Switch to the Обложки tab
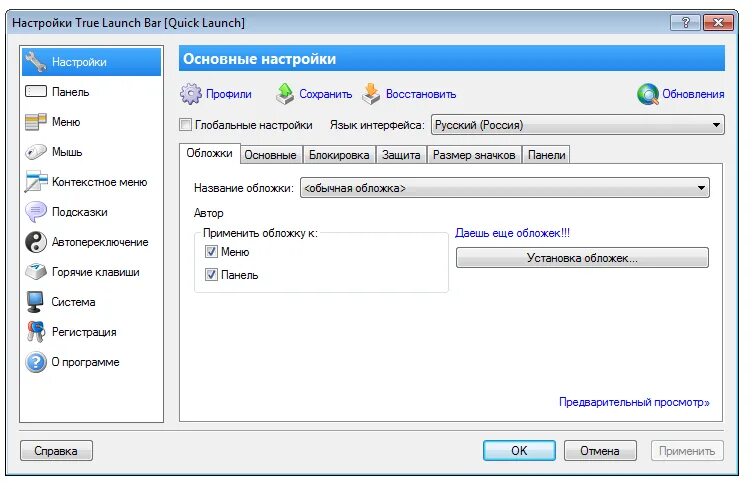This screenshot has height=489, width=753. tap(209, 153)
